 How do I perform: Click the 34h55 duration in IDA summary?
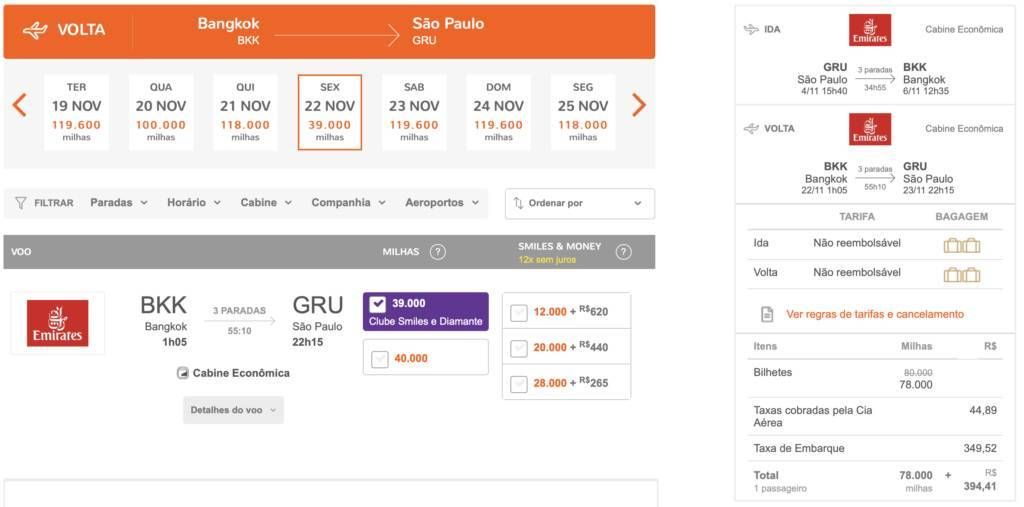pos(875,88)
